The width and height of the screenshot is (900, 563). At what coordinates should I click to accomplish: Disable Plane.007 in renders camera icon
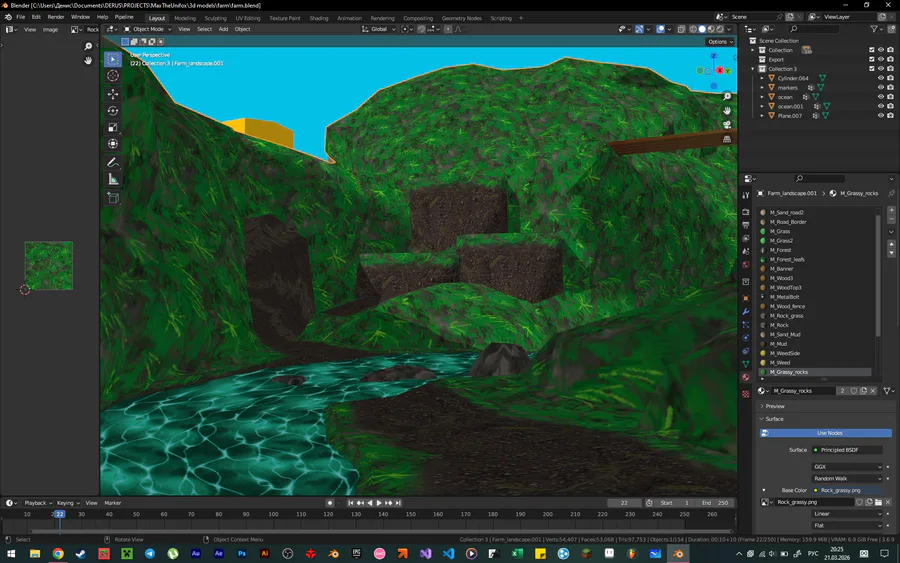tap(890, 115)
